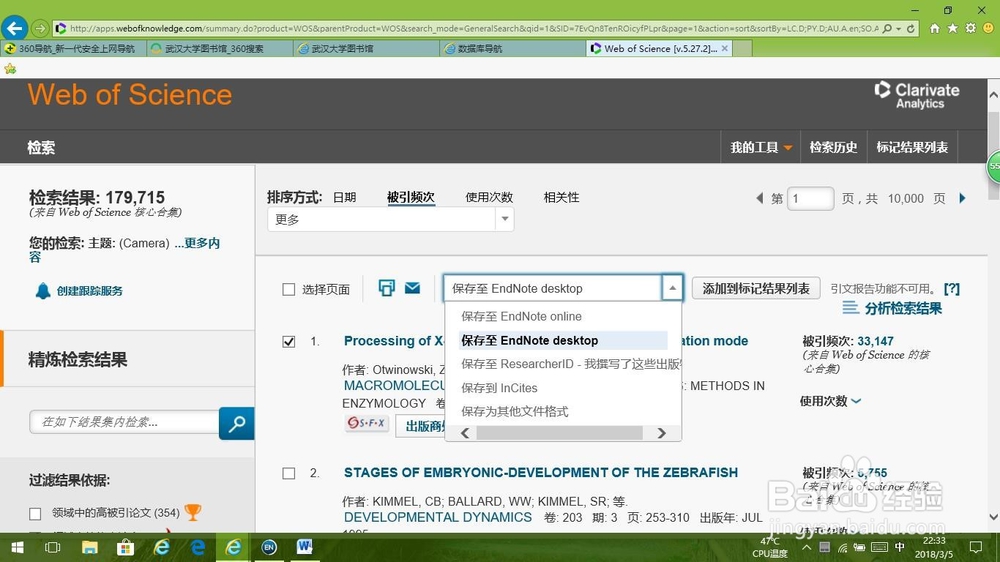Screen dimensions: 1000x562
Task: Select 保存至 ResearcherID option
Action: tap(571, 364)
